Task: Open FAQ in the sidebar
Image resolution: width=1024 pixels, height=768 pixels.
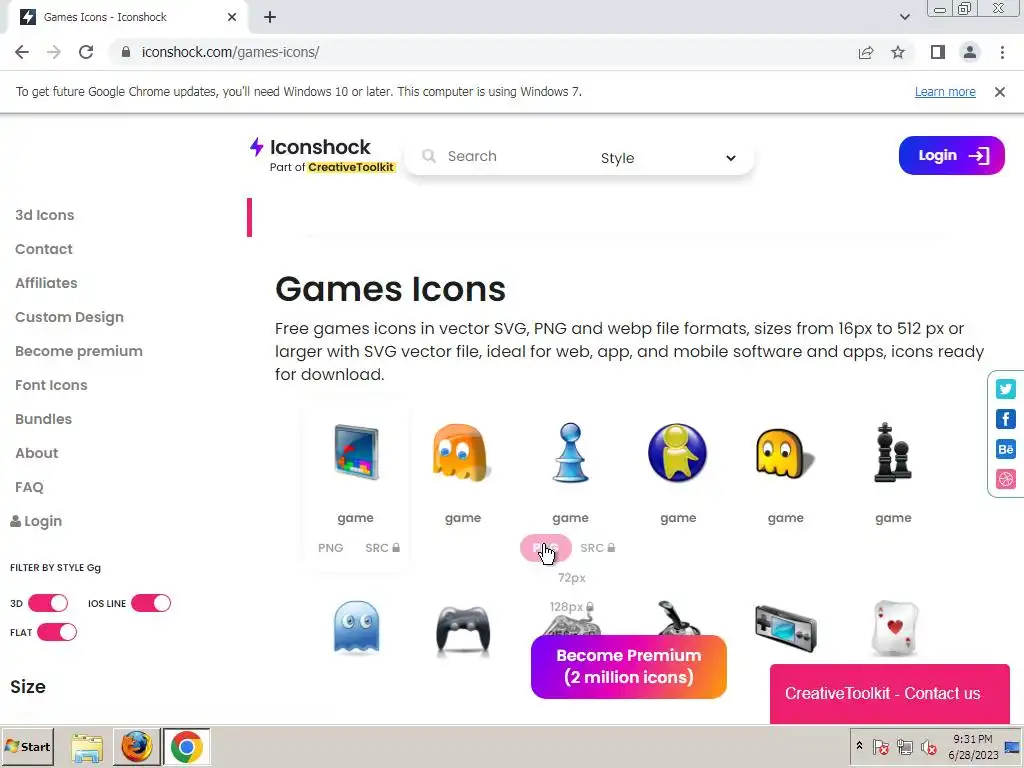Action: pyautogui.click(x=29, y=487)
